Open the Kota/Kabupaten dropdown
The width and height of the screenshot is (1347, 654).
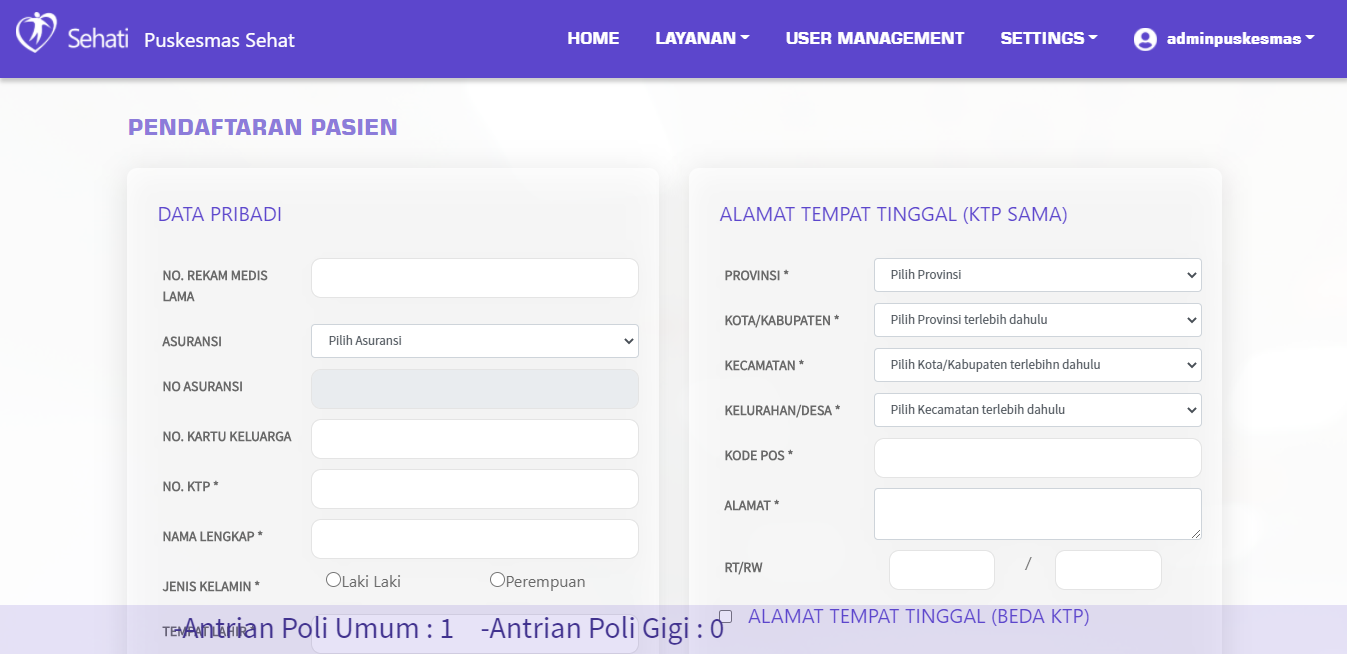[1037, 320]
